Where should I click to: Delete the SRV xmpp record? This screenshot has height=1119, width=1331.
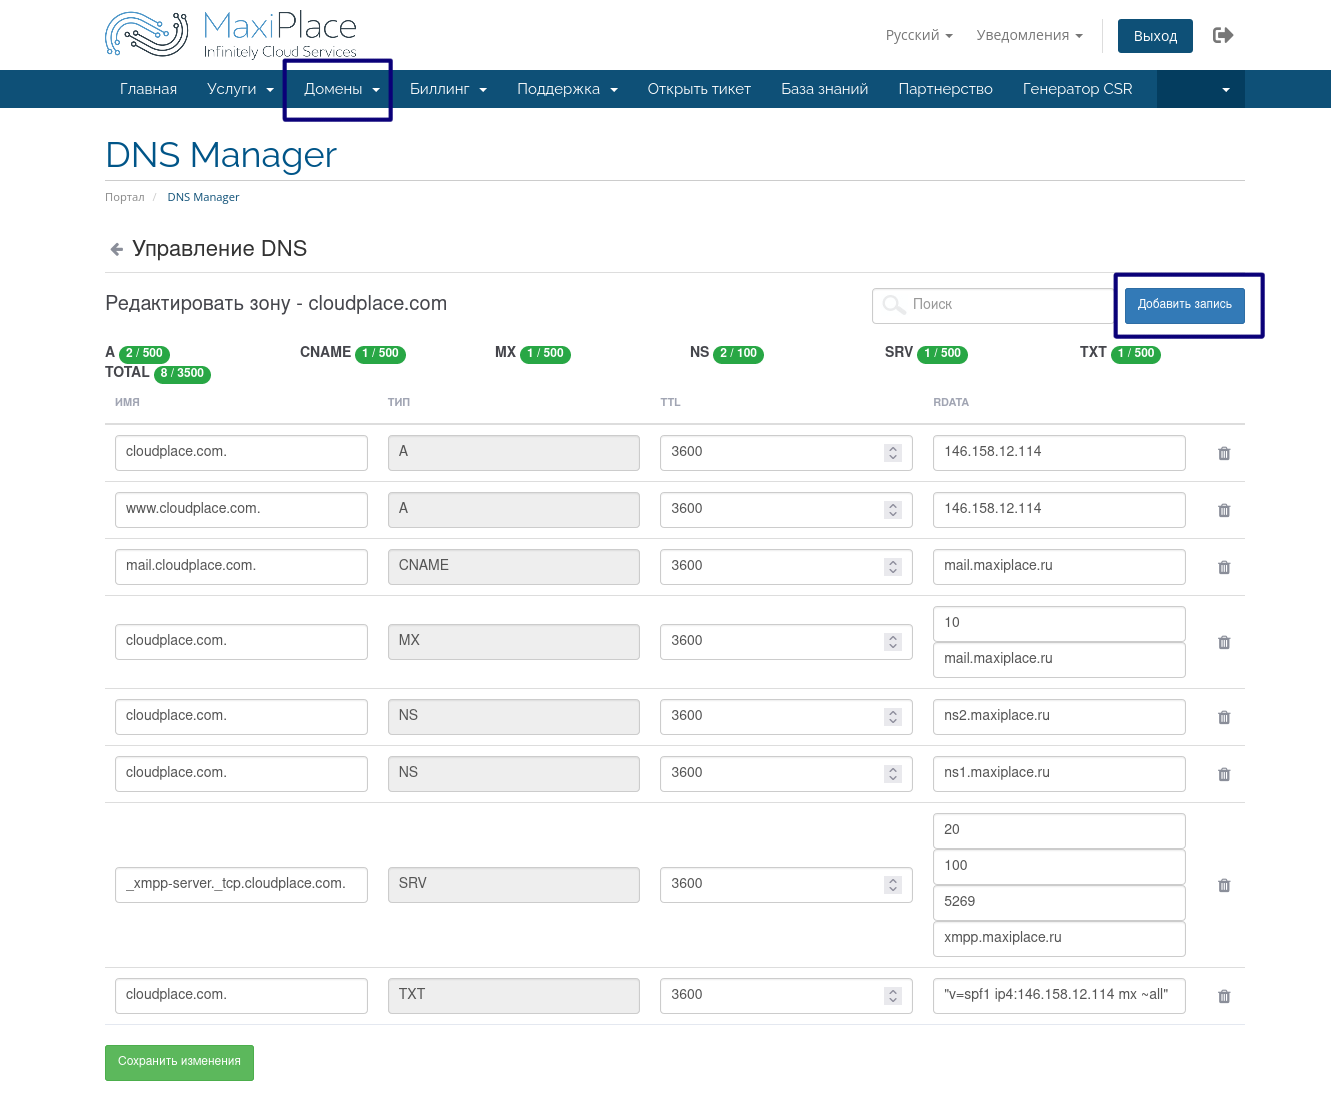(1224, 885)
